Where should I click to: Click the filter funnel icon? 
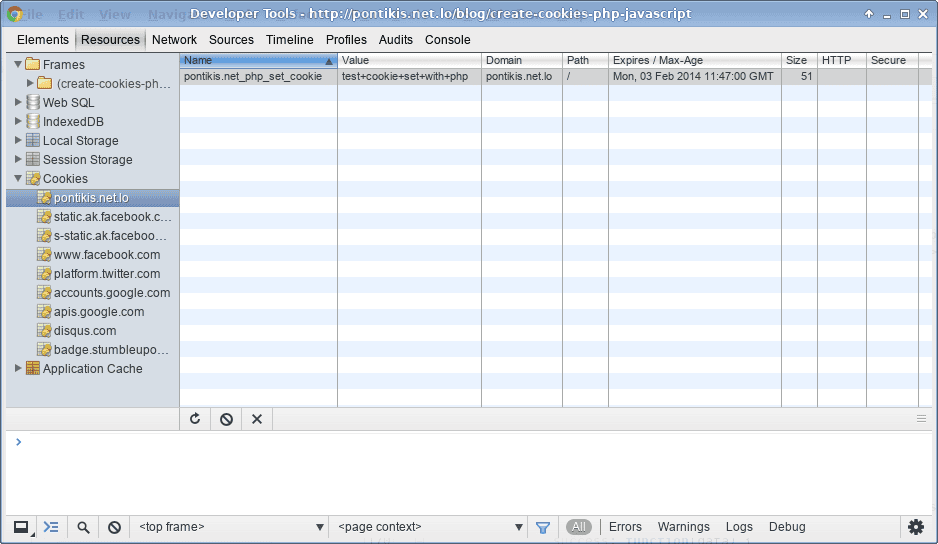[543, 527]
